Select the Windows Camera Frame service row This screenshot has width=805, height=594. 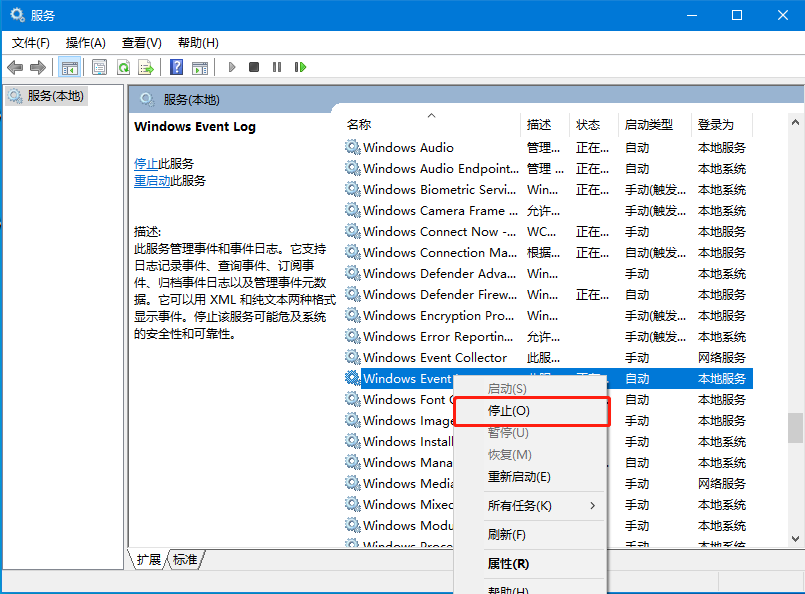pos(548,210)
